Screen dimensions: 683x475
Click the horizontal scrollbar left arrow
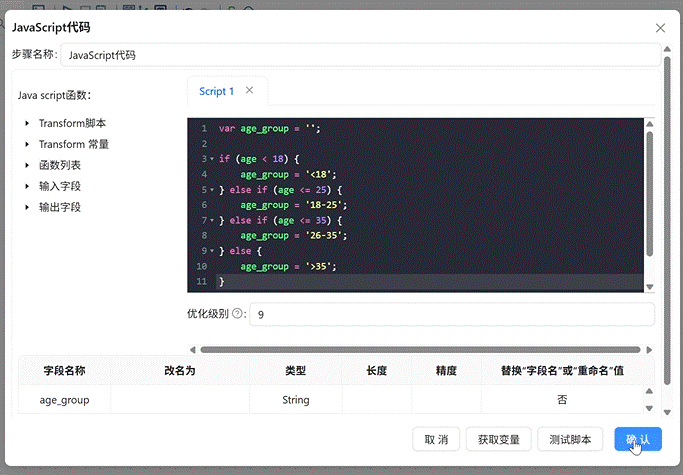[193, 349]
